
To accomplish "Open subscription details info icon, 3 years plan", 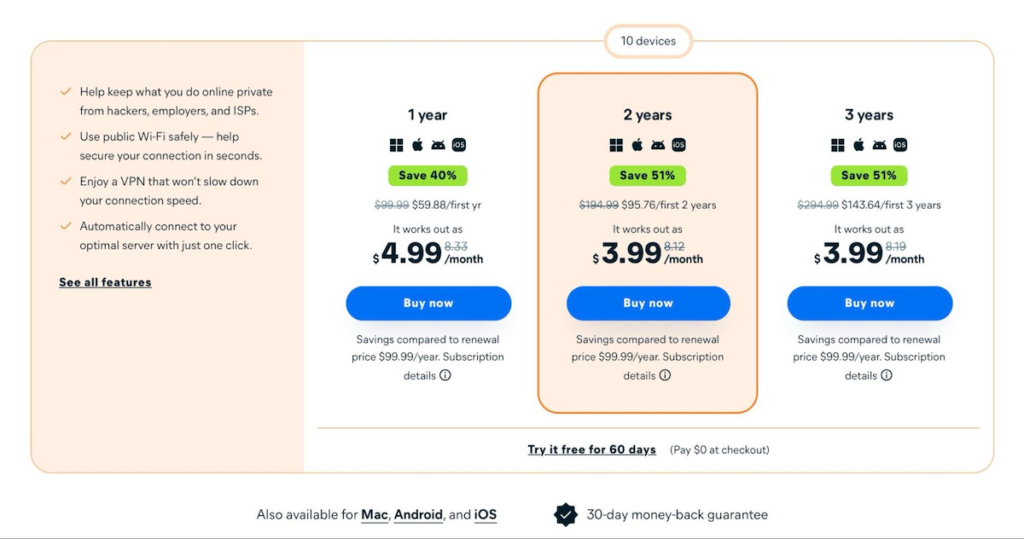I will [x=886, y=376].
